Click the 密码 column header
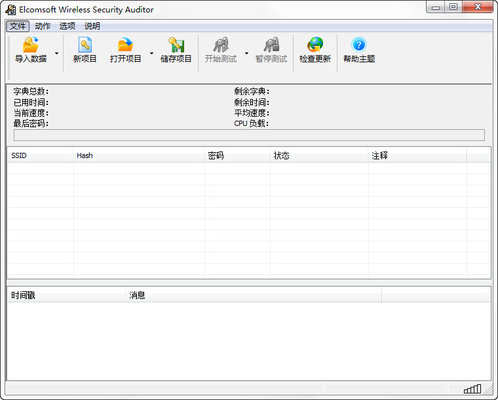 pyautogui.click(x=237, y=156)
